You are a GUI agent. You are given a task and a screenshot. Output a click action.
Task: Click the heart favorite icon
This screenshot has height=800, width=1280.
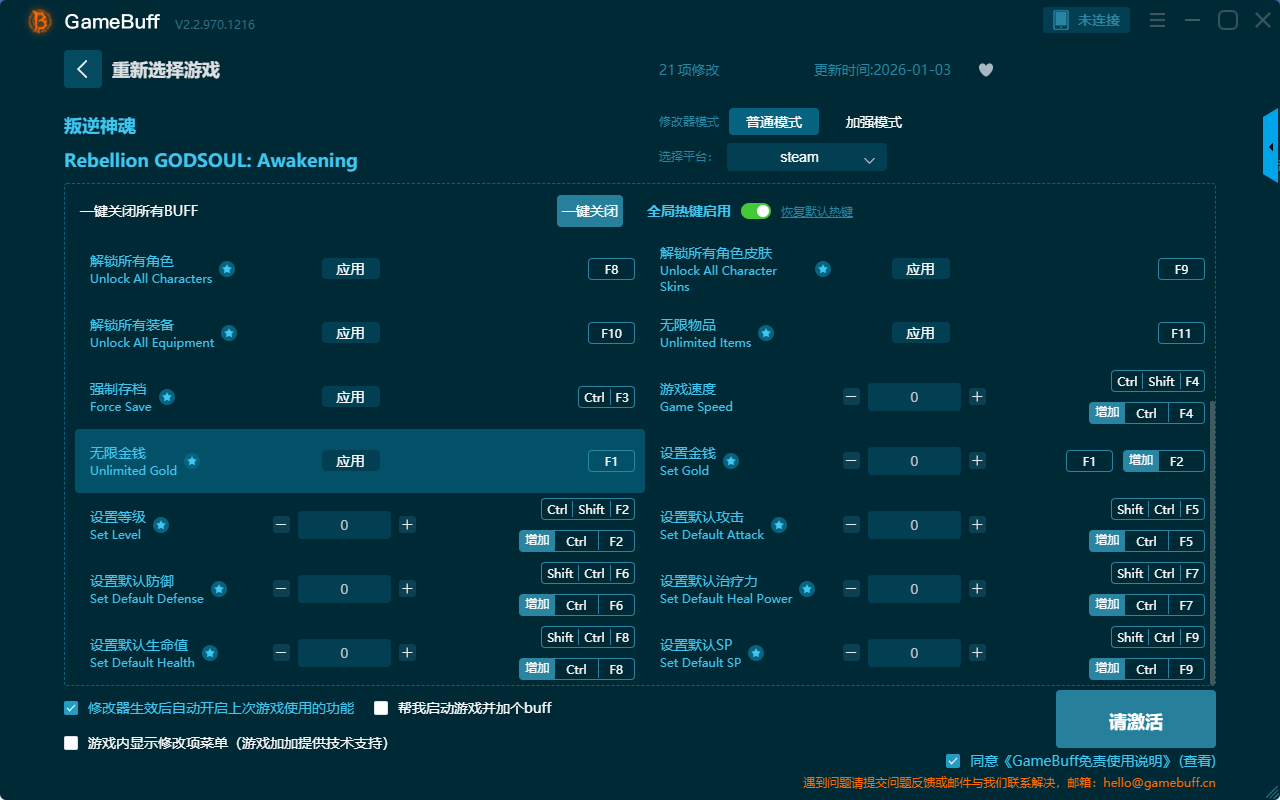pyautogui.click(x=986, y=70)
